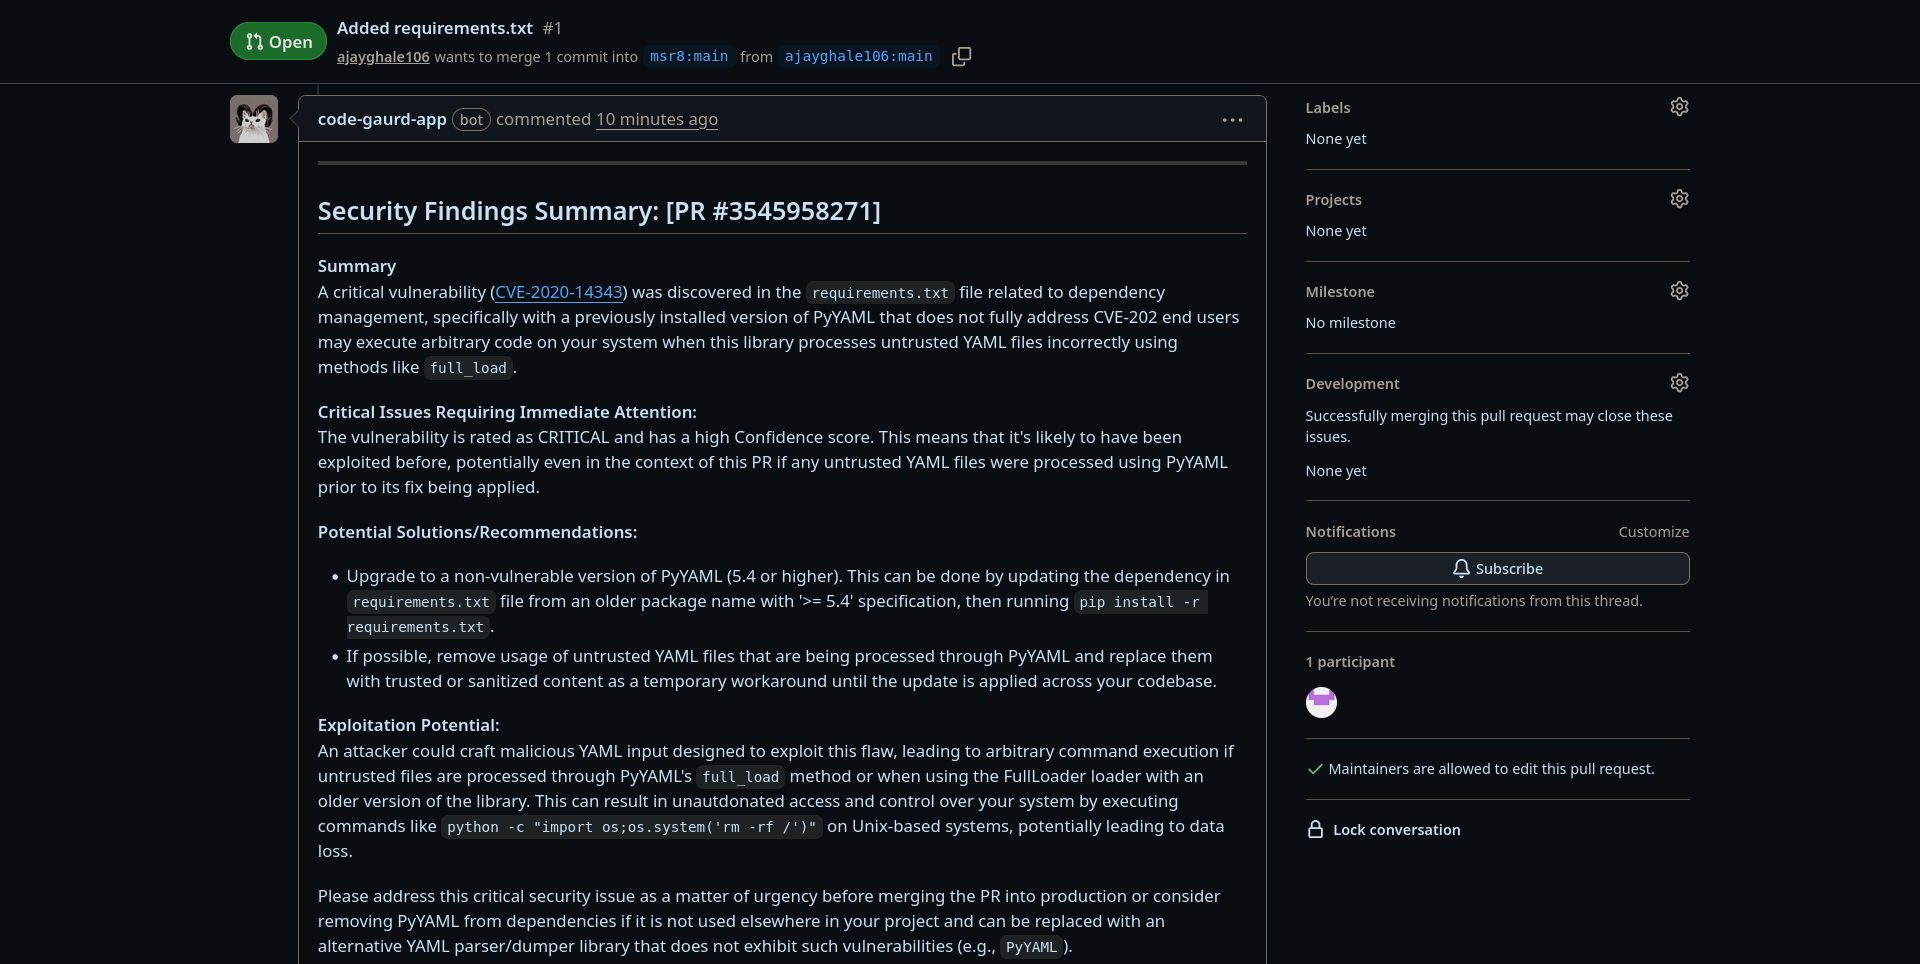
Task: Open the Milestone gear settings
Action: tap(1679, 291)
